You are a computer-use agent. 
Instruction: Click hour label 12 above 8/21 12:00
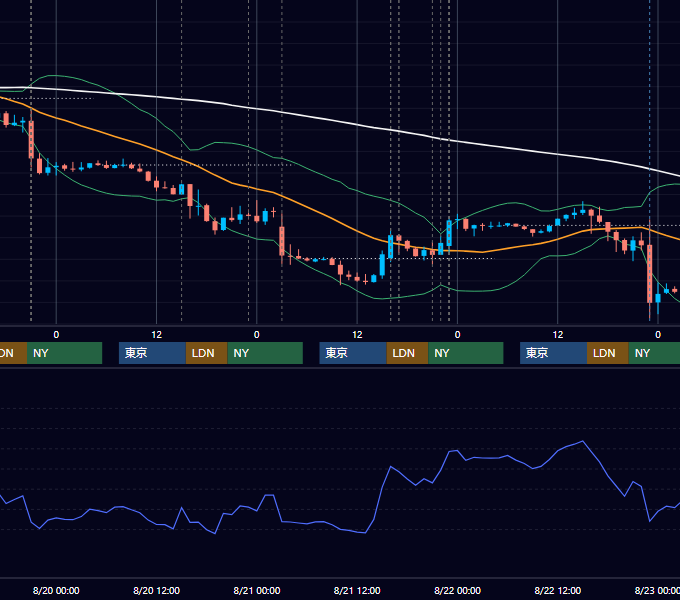click(x=357, y=335)
